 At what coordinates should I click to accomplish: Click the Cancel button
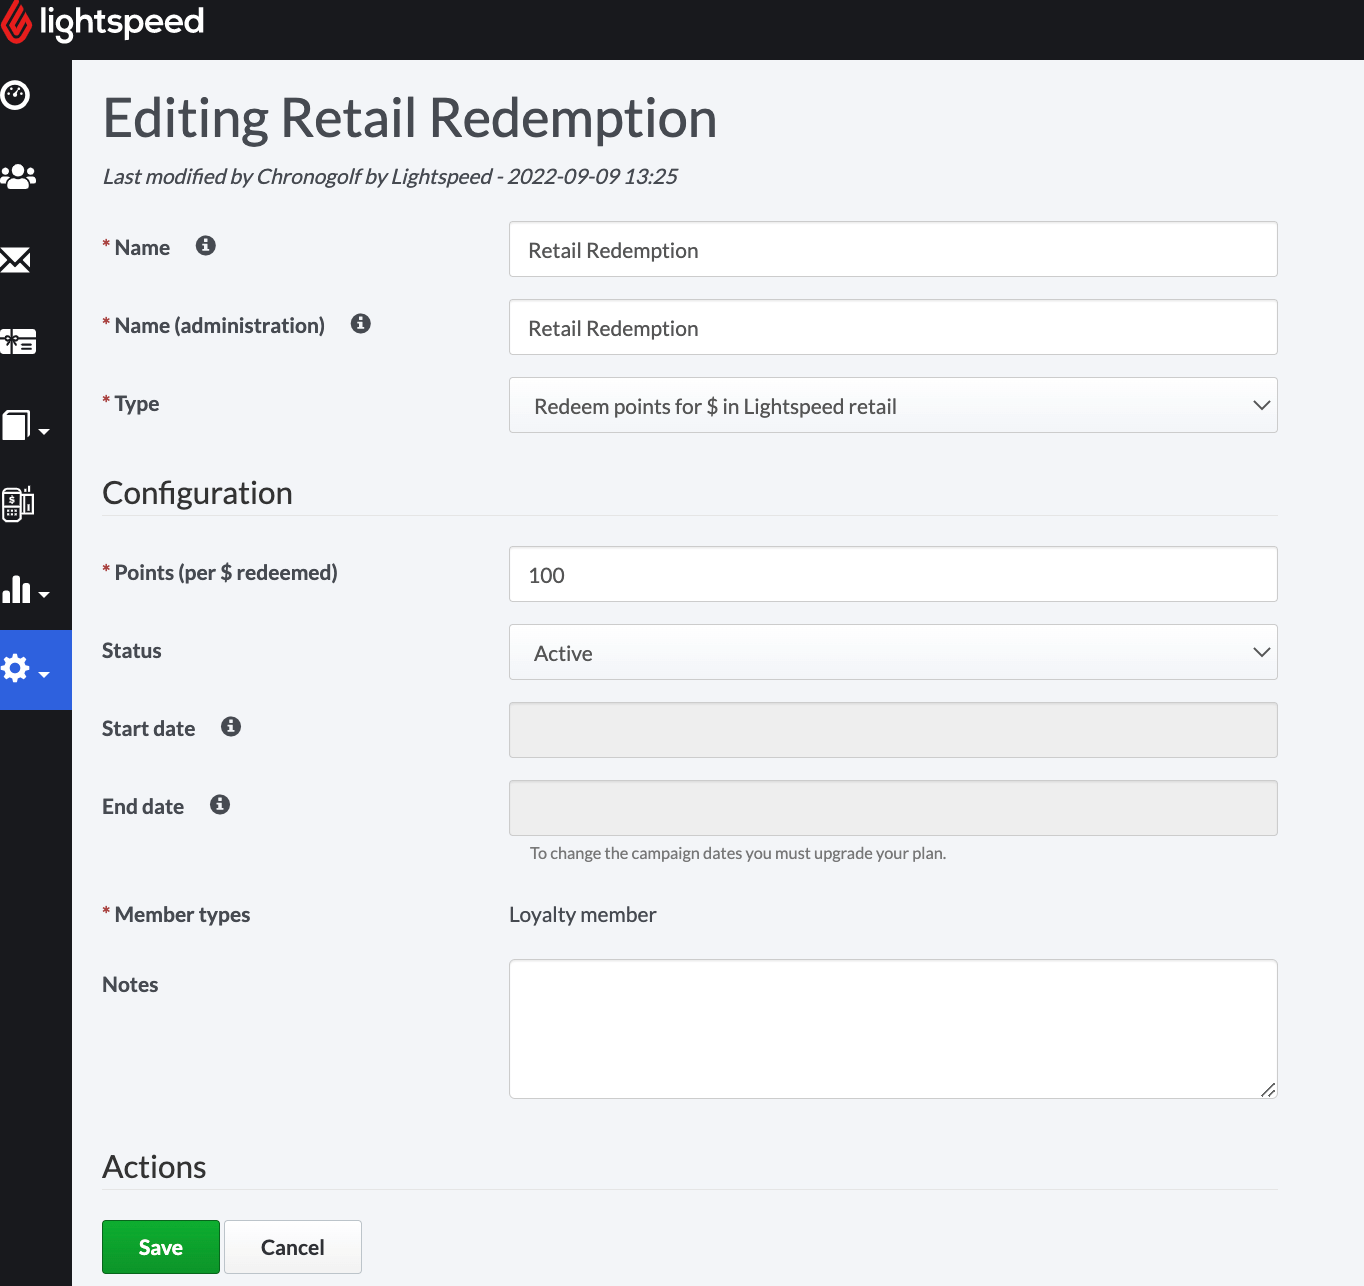(x=293, y=1247)
